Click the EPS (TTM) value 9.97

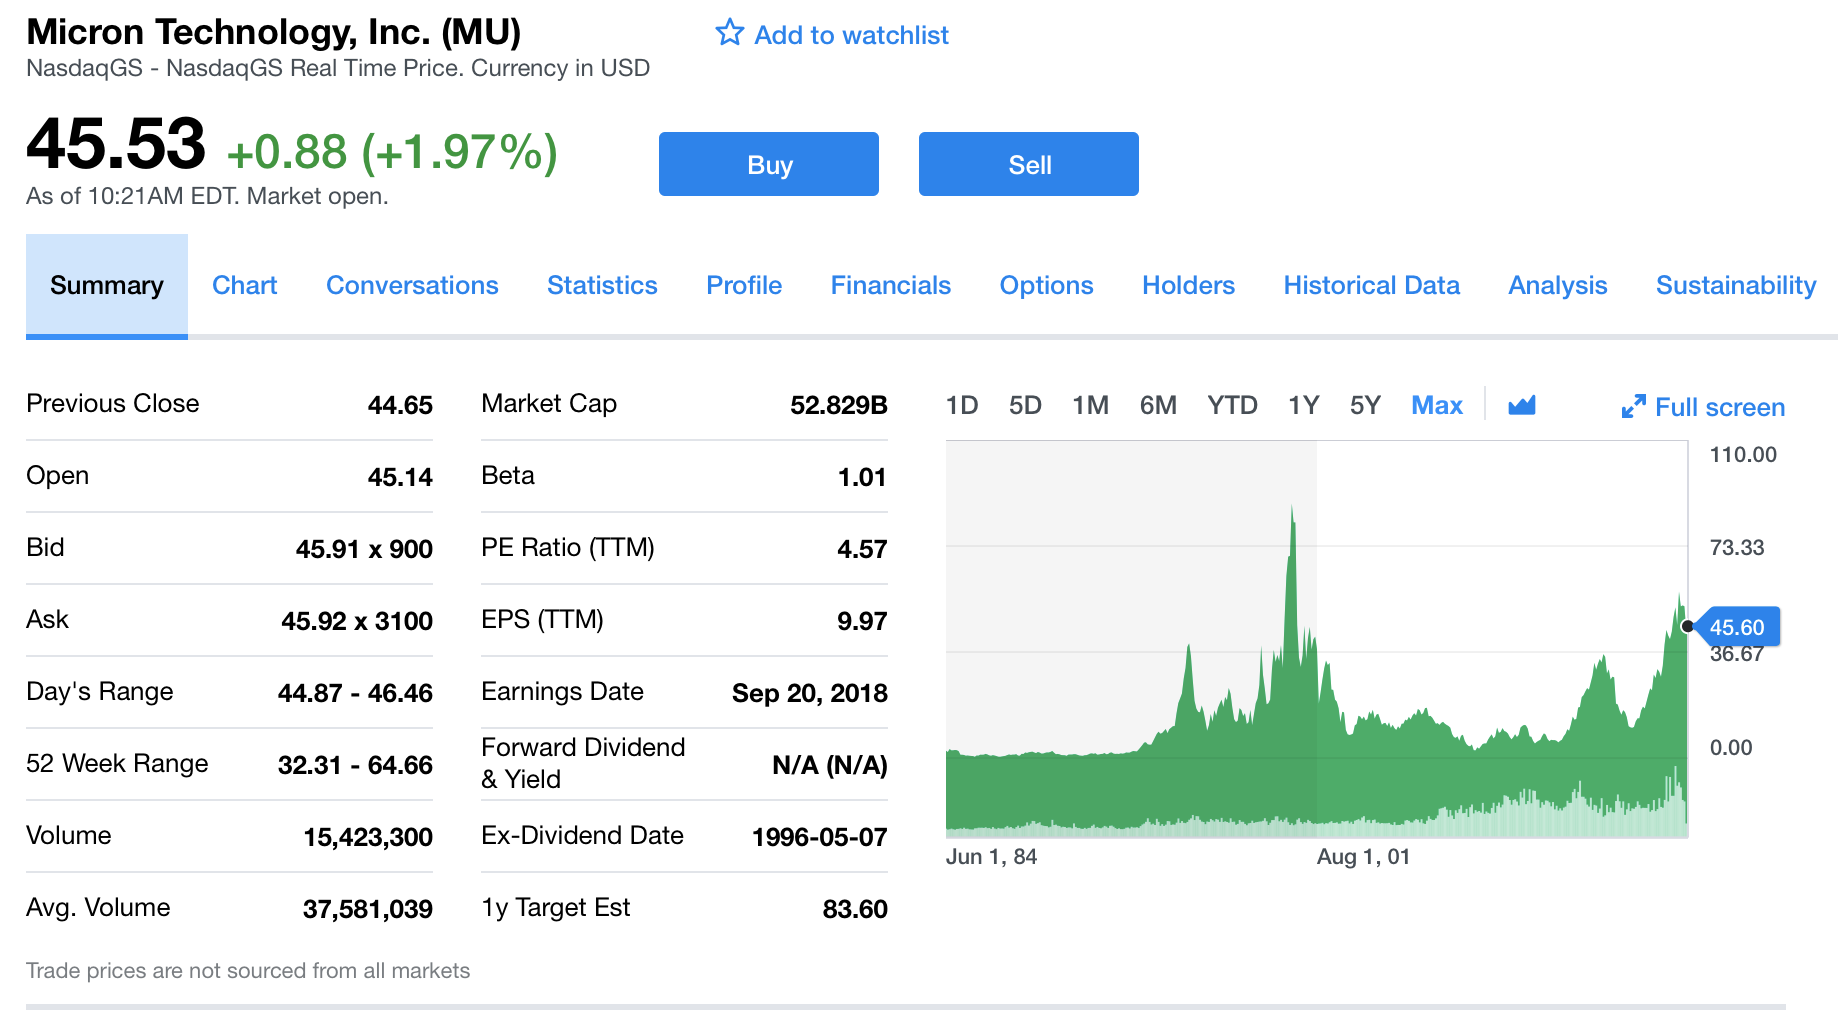click(862, 621)
